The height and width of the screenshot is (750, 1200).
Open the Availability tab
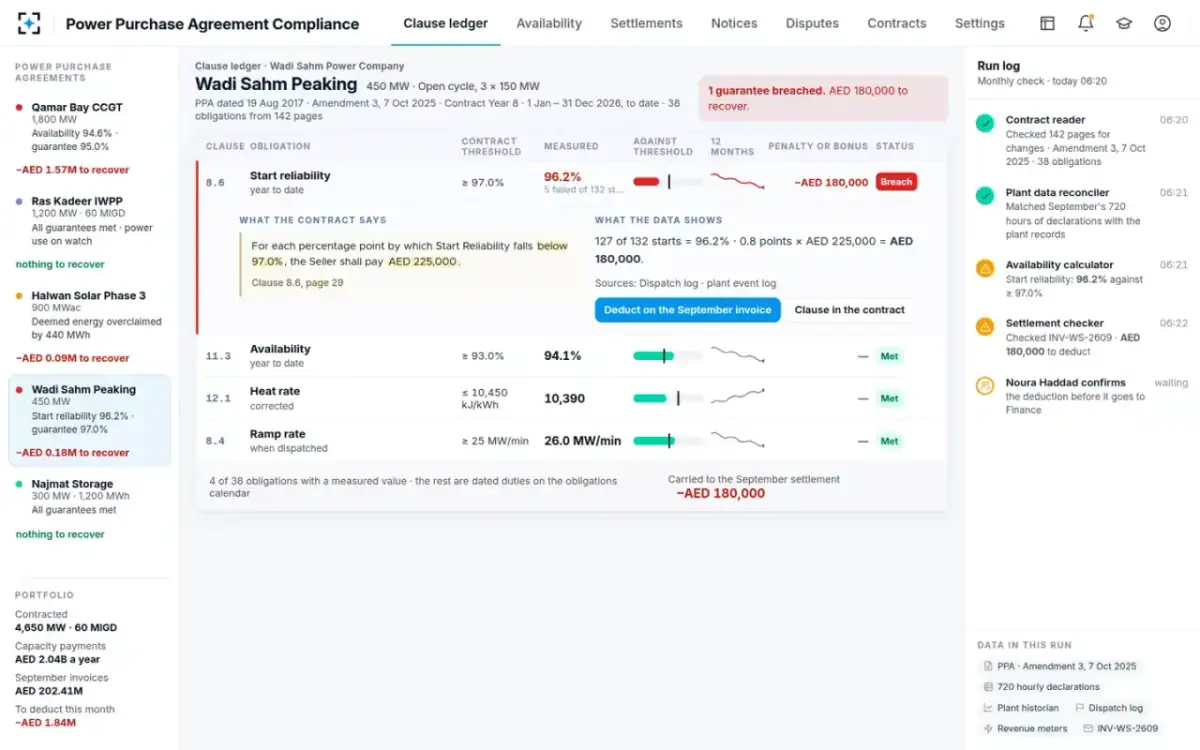click(549, 23)
